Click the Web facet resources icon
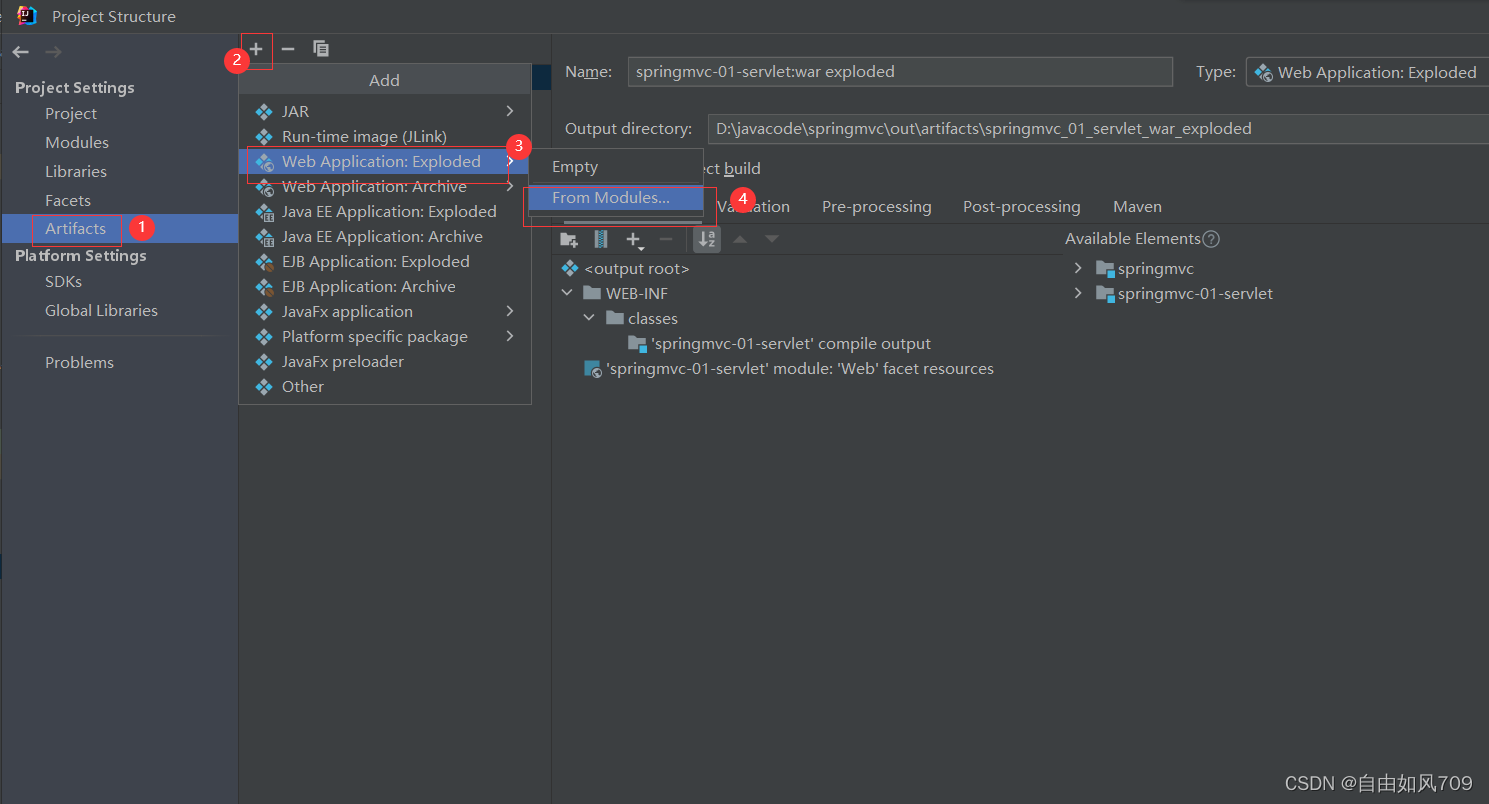 (592, 369)
